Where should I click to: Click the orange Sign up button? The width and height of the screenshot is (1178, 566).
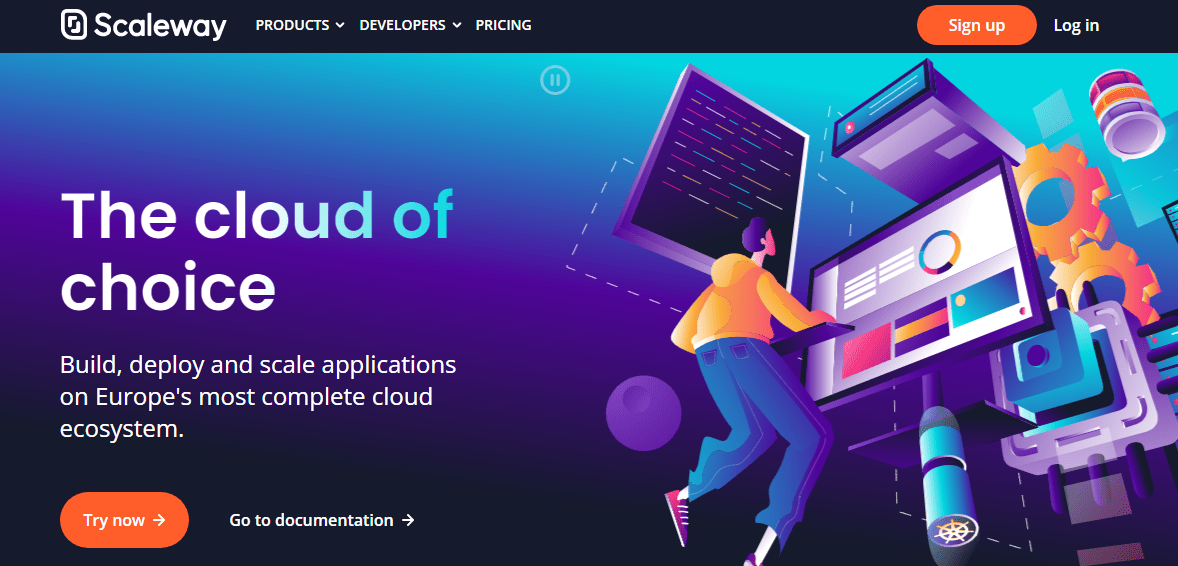[977, 25]
